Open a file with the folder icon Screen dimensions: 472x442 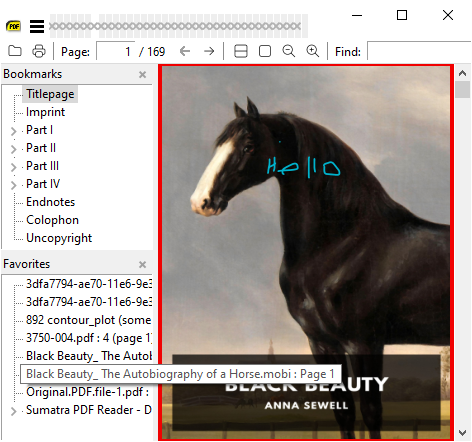pos(15,51)
